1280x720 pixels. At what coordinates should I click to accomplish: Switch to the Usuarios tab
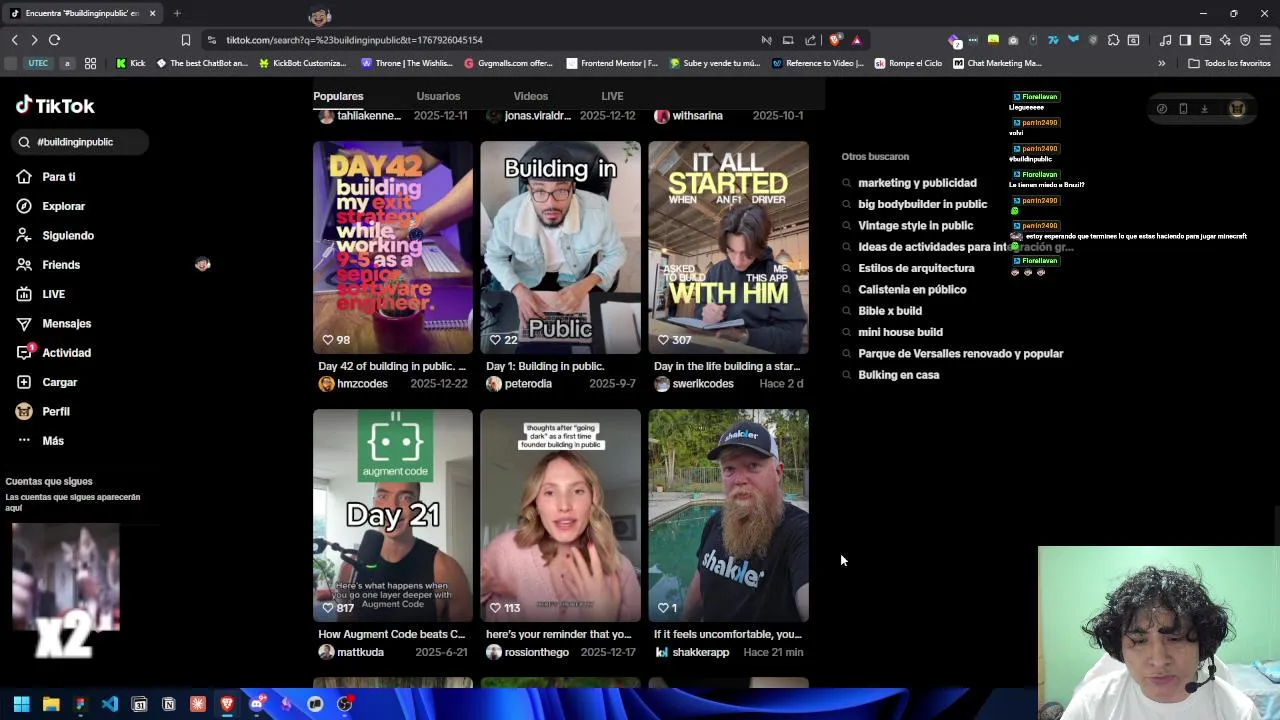point(438,96)
